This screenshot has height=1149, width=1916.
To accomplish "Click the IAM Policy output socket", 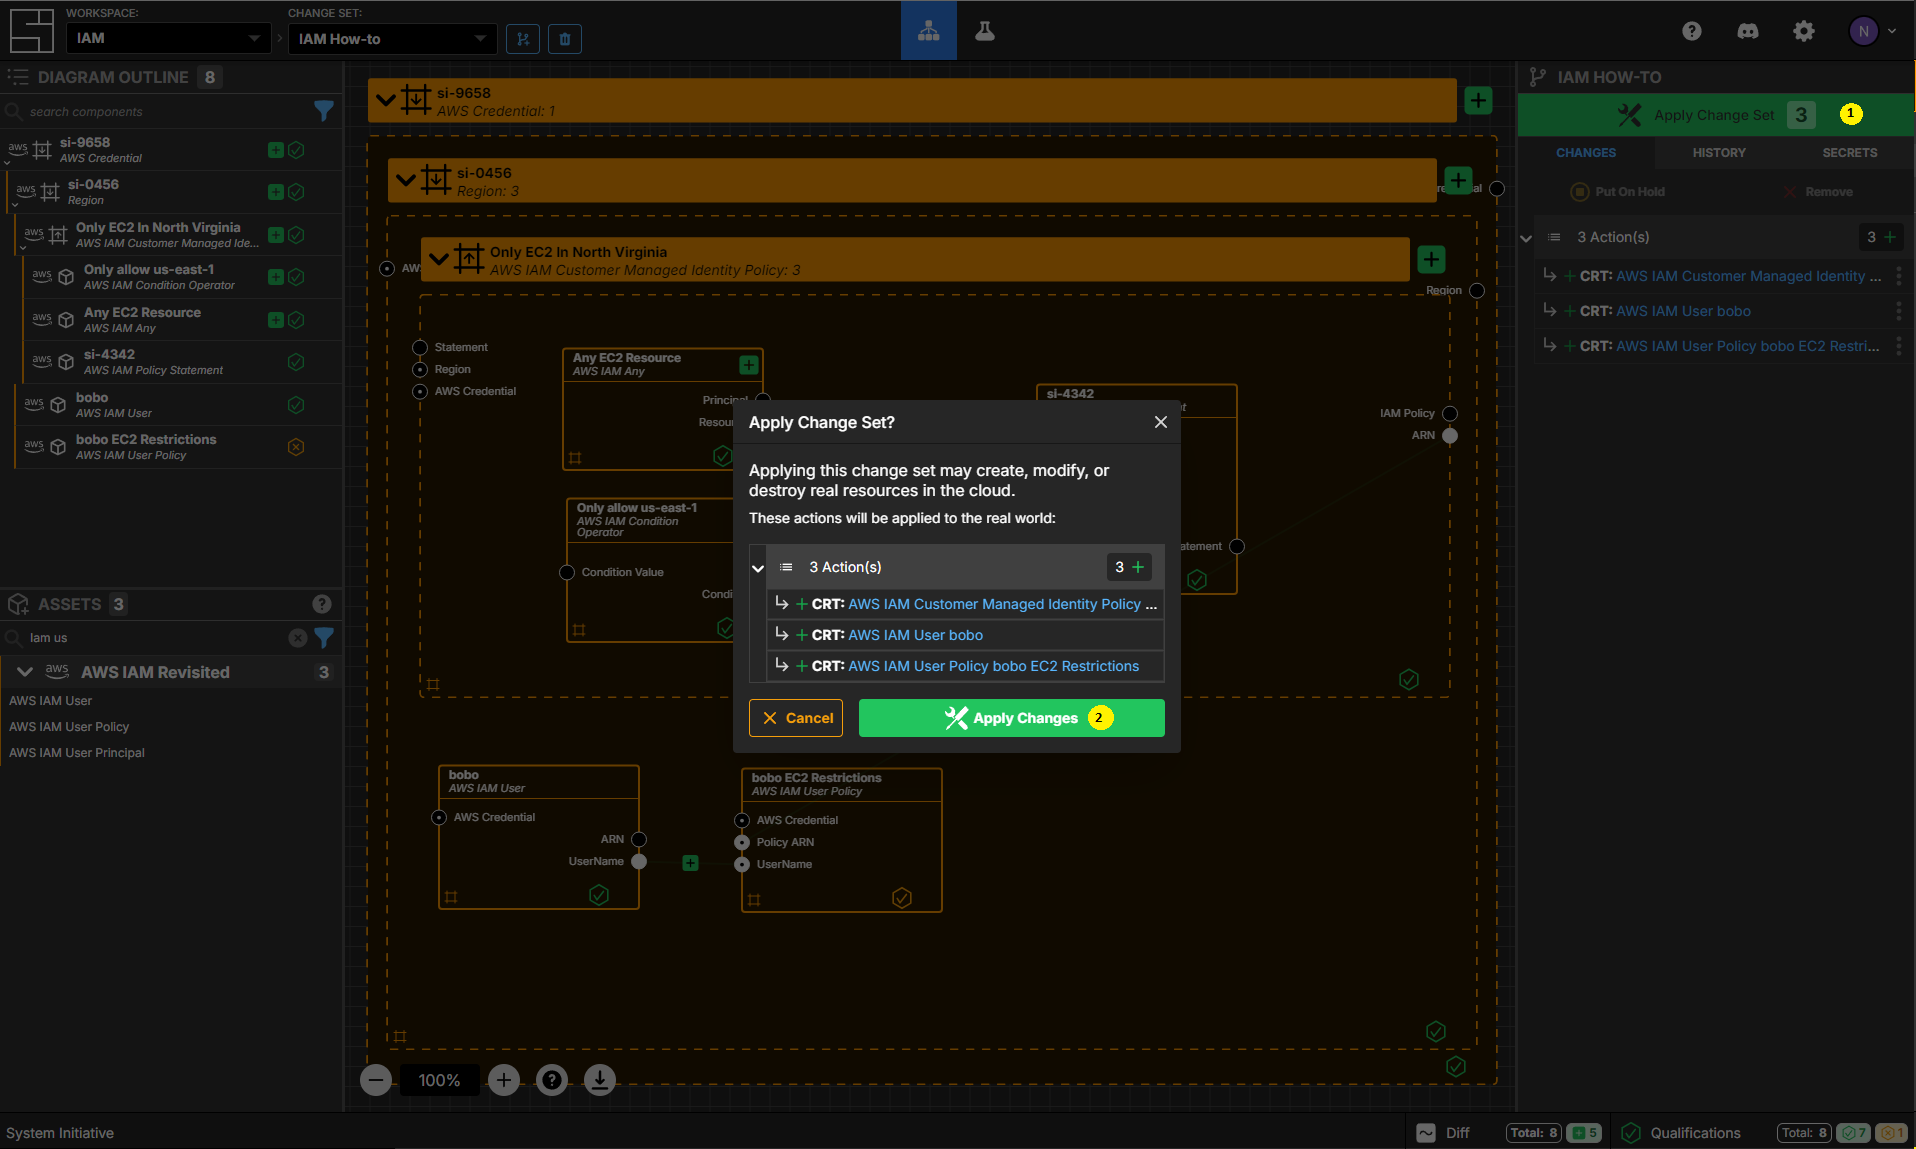I will [1450, 413].
